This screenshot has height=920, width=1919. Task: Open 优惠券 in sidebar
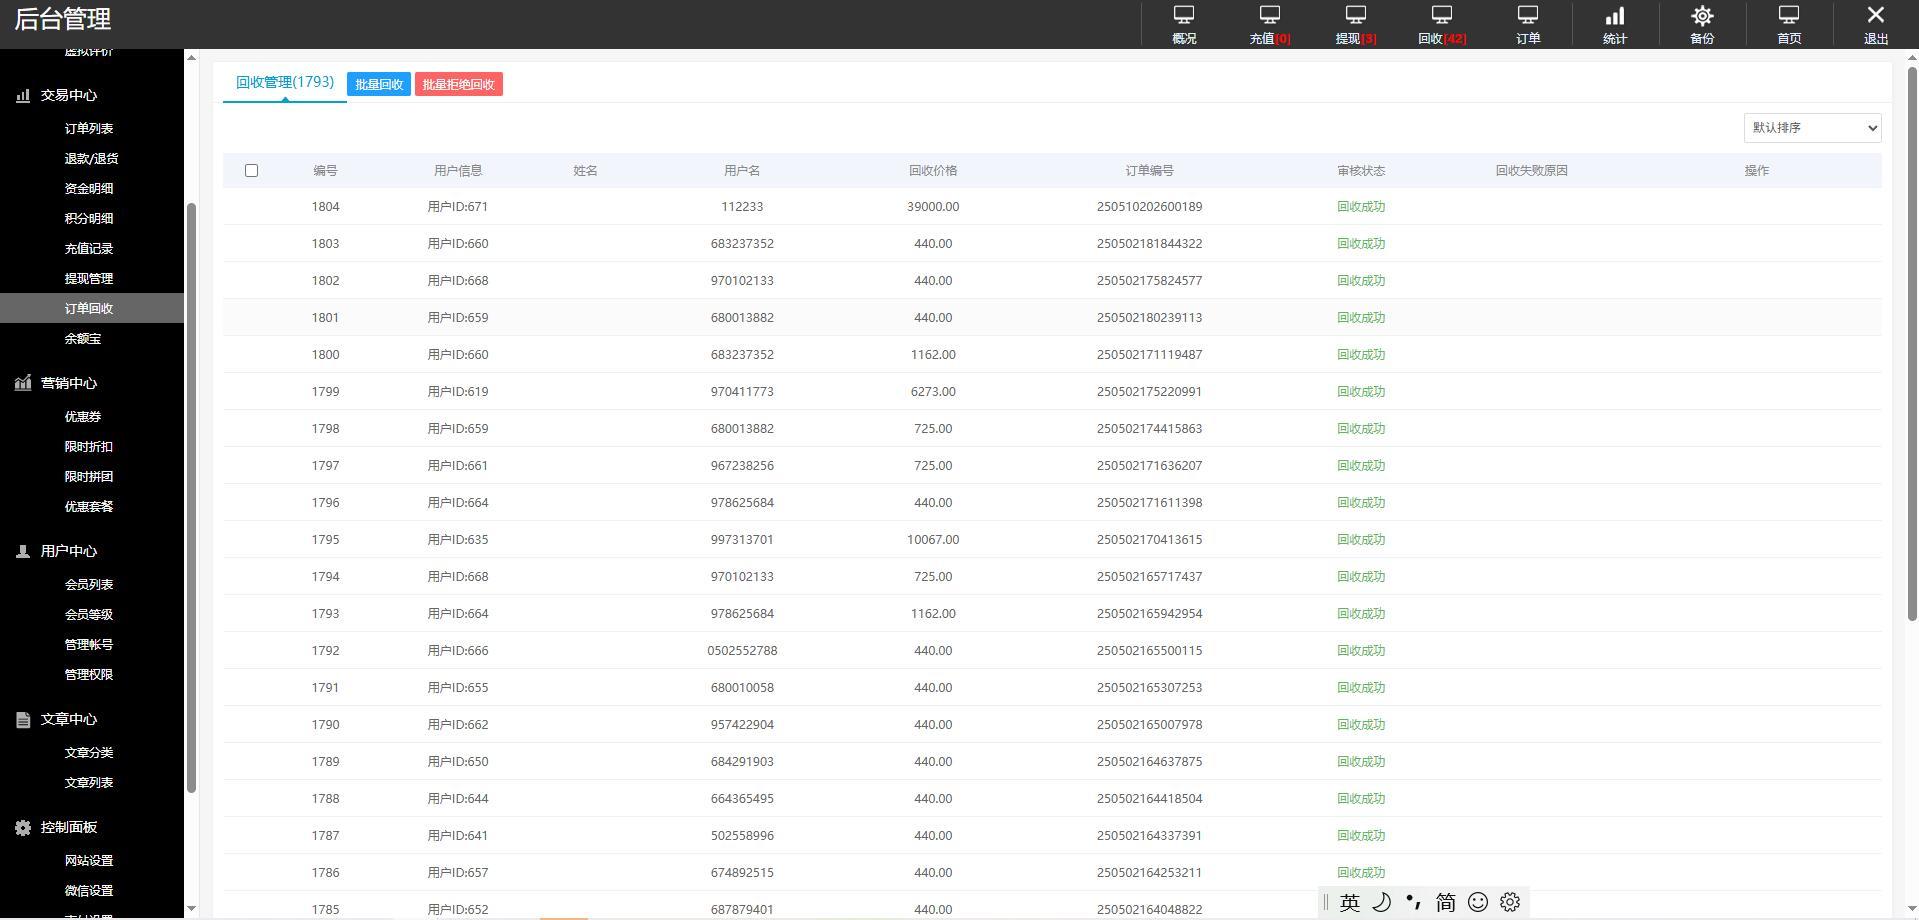(x=83, y=416)
